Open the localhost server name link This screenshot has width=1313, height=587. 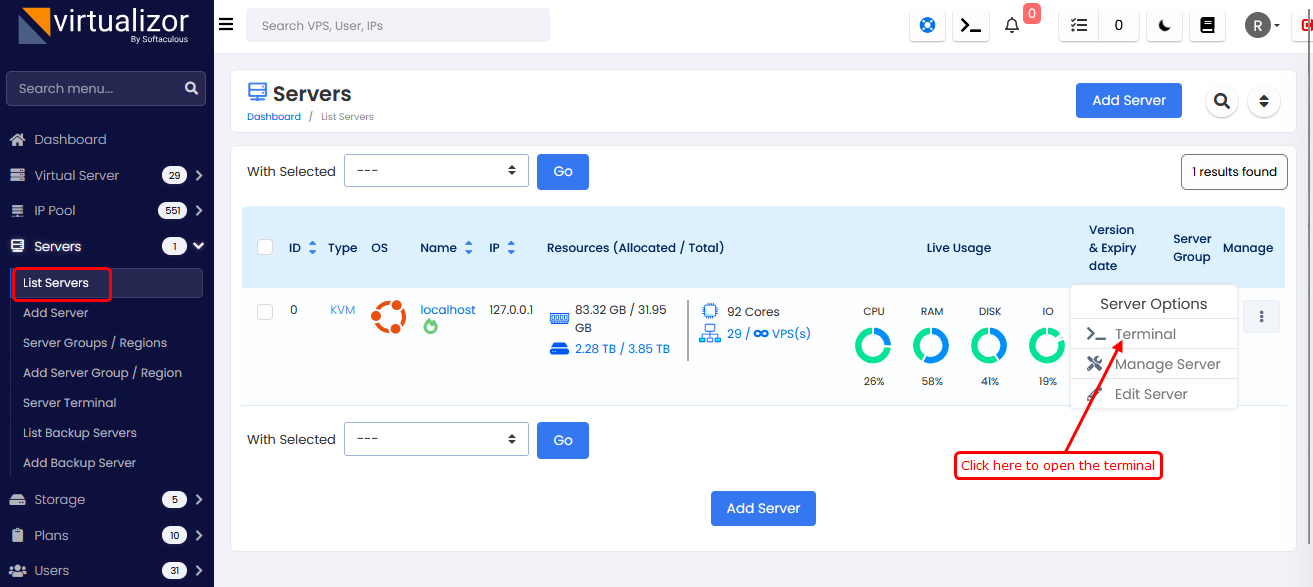click(x=447, y=310)
